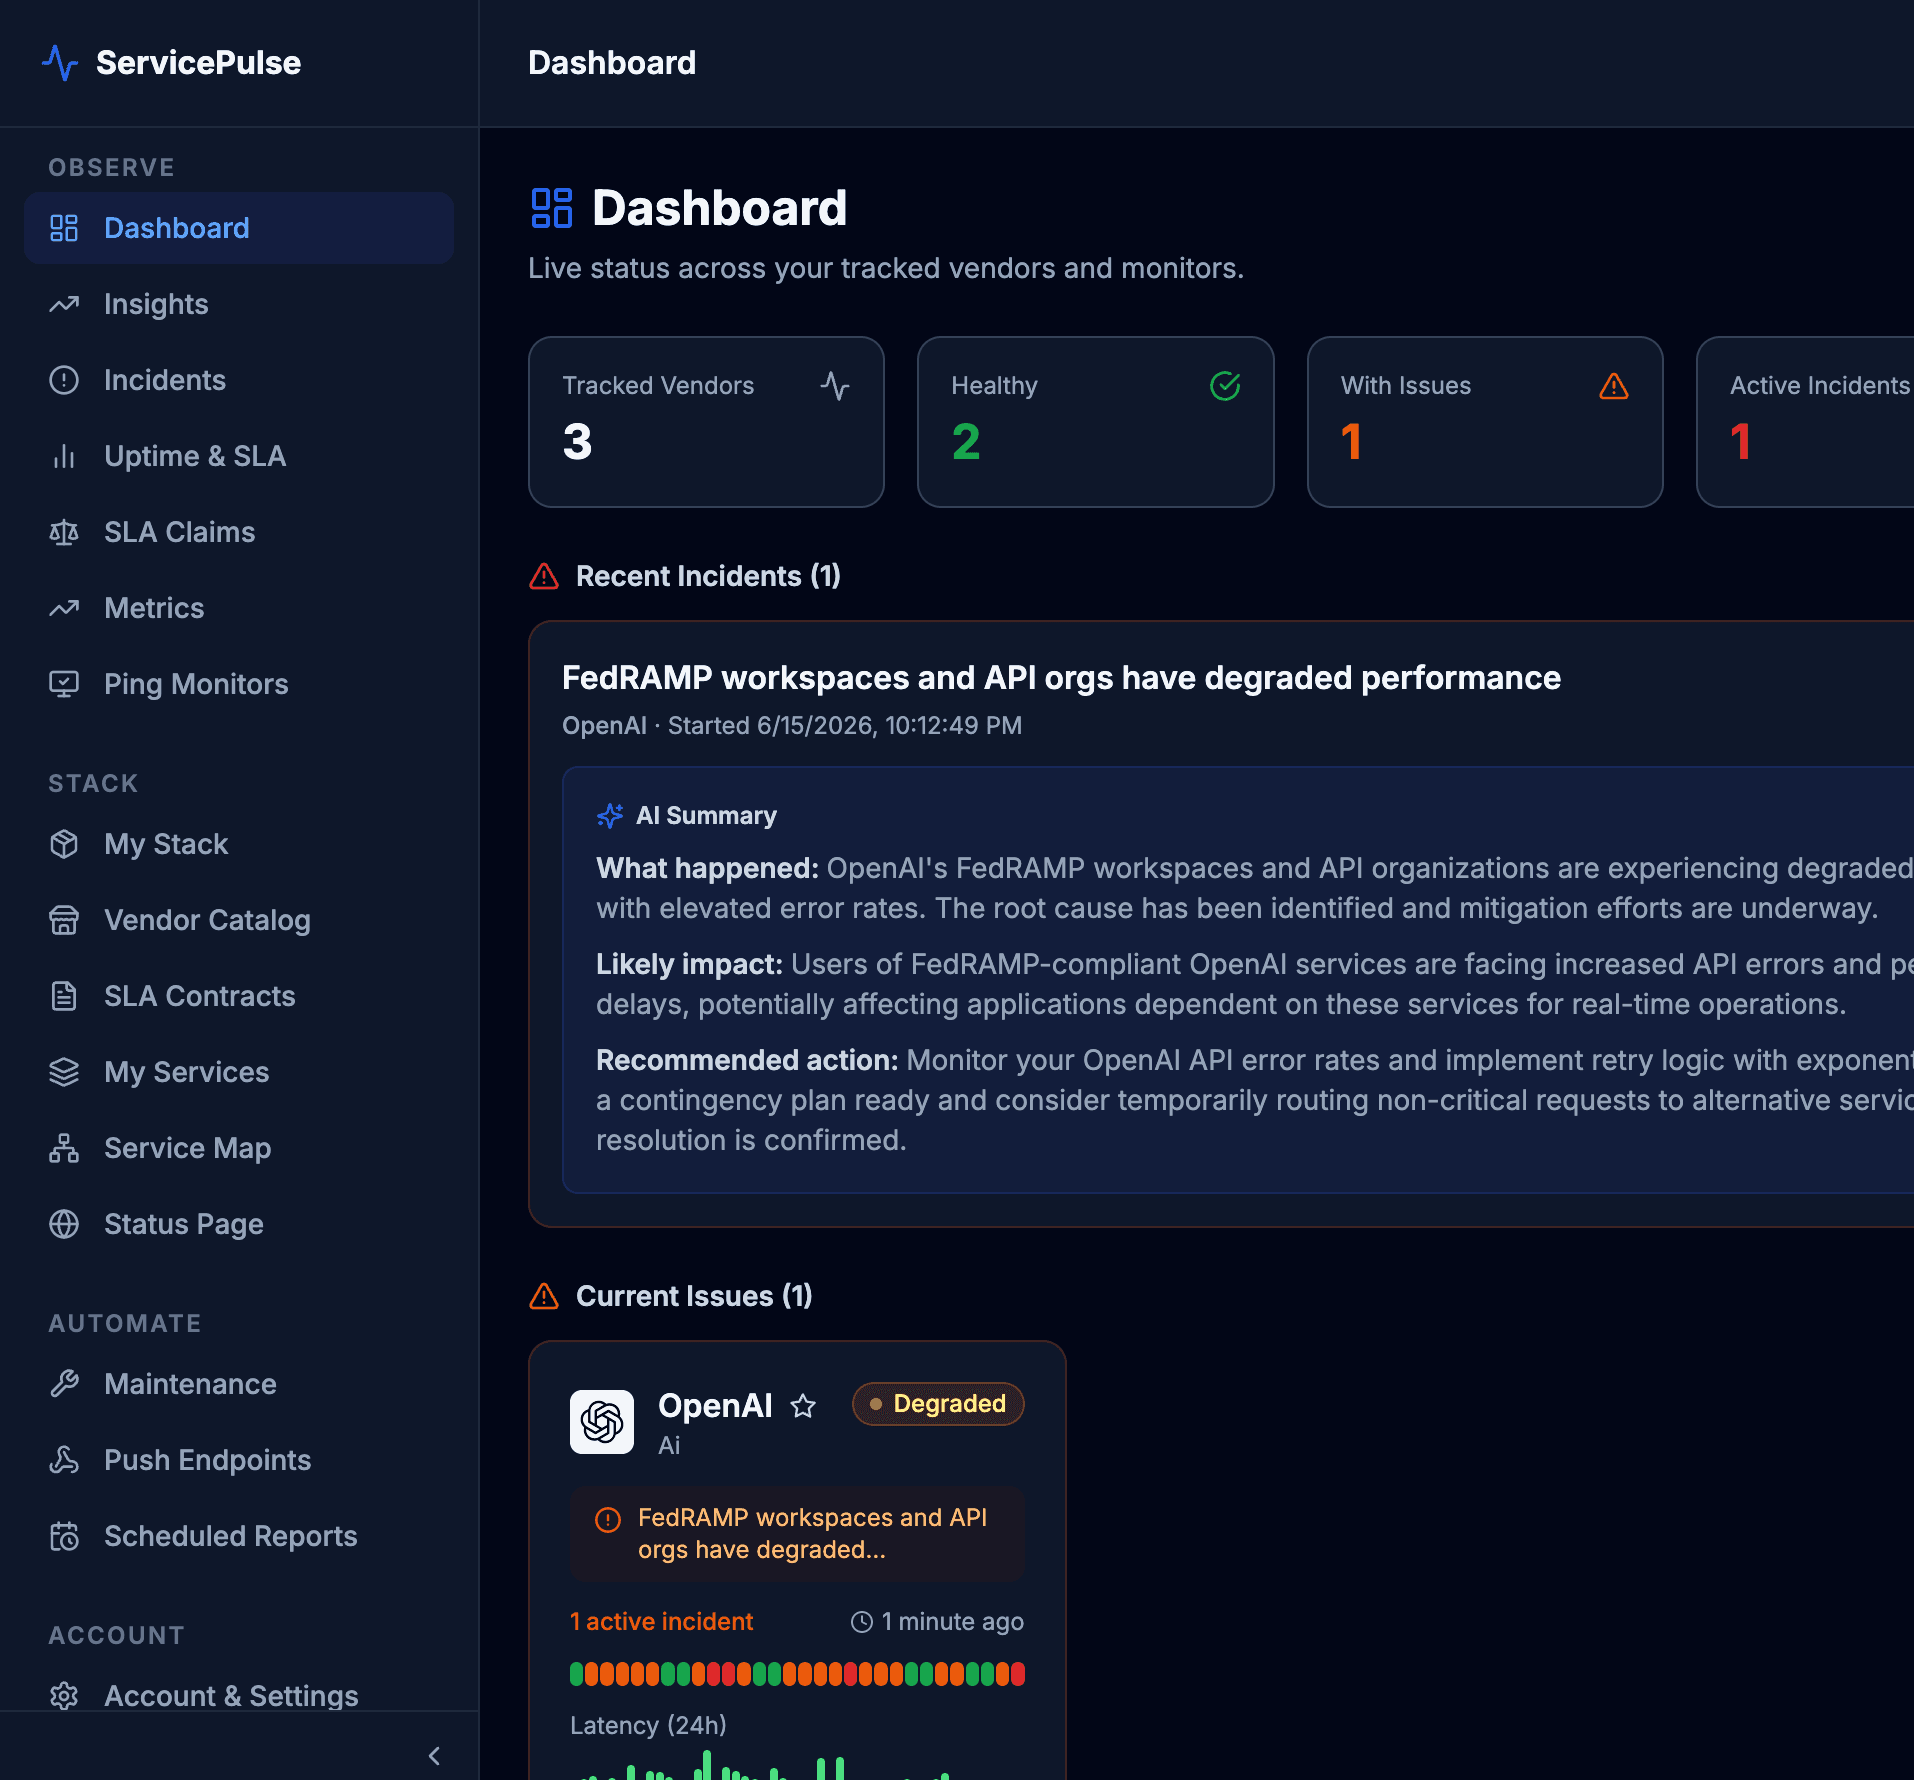Screen dimensions: 1914x1780
Task: Click the Latency (24h) sparkline chart
Action: click(797, 1765)
